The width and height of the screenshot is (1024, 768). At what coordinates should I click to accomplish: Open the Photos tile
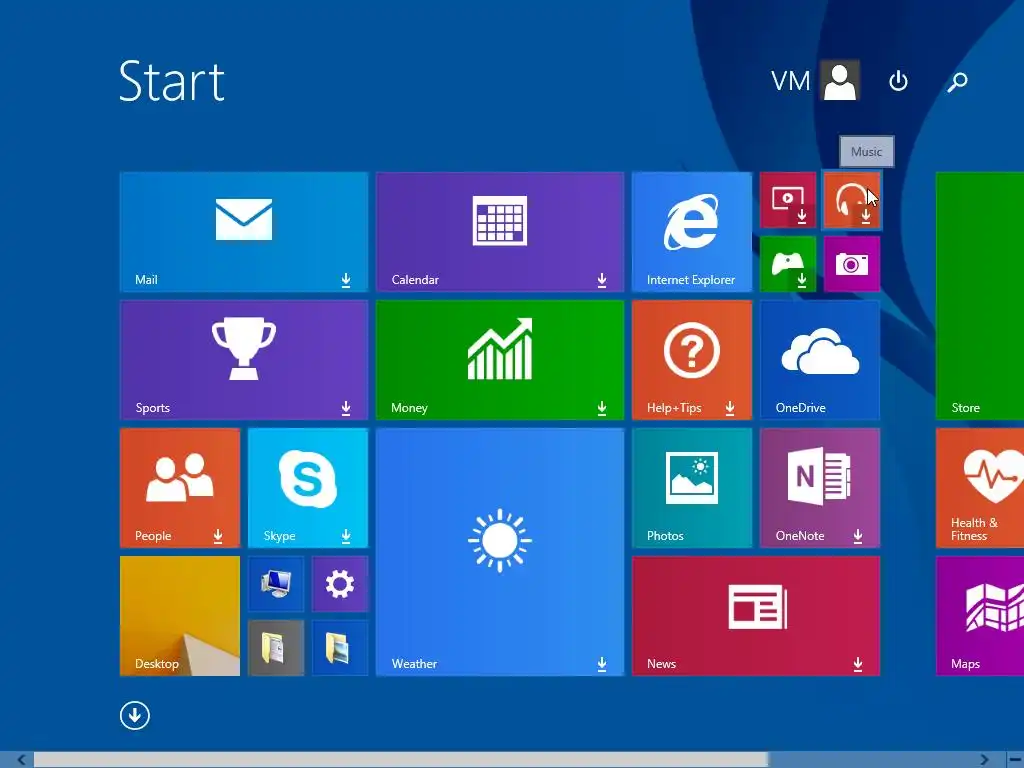(692, 488)
